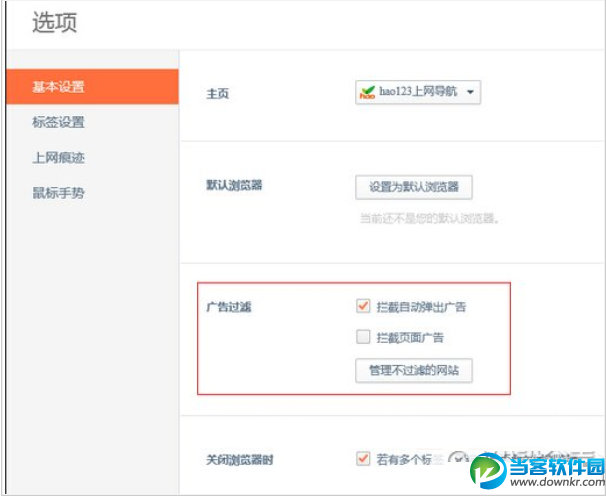Enable 拦截页面广告 checkbox
The image size is (606, 496).
[363, 337]
